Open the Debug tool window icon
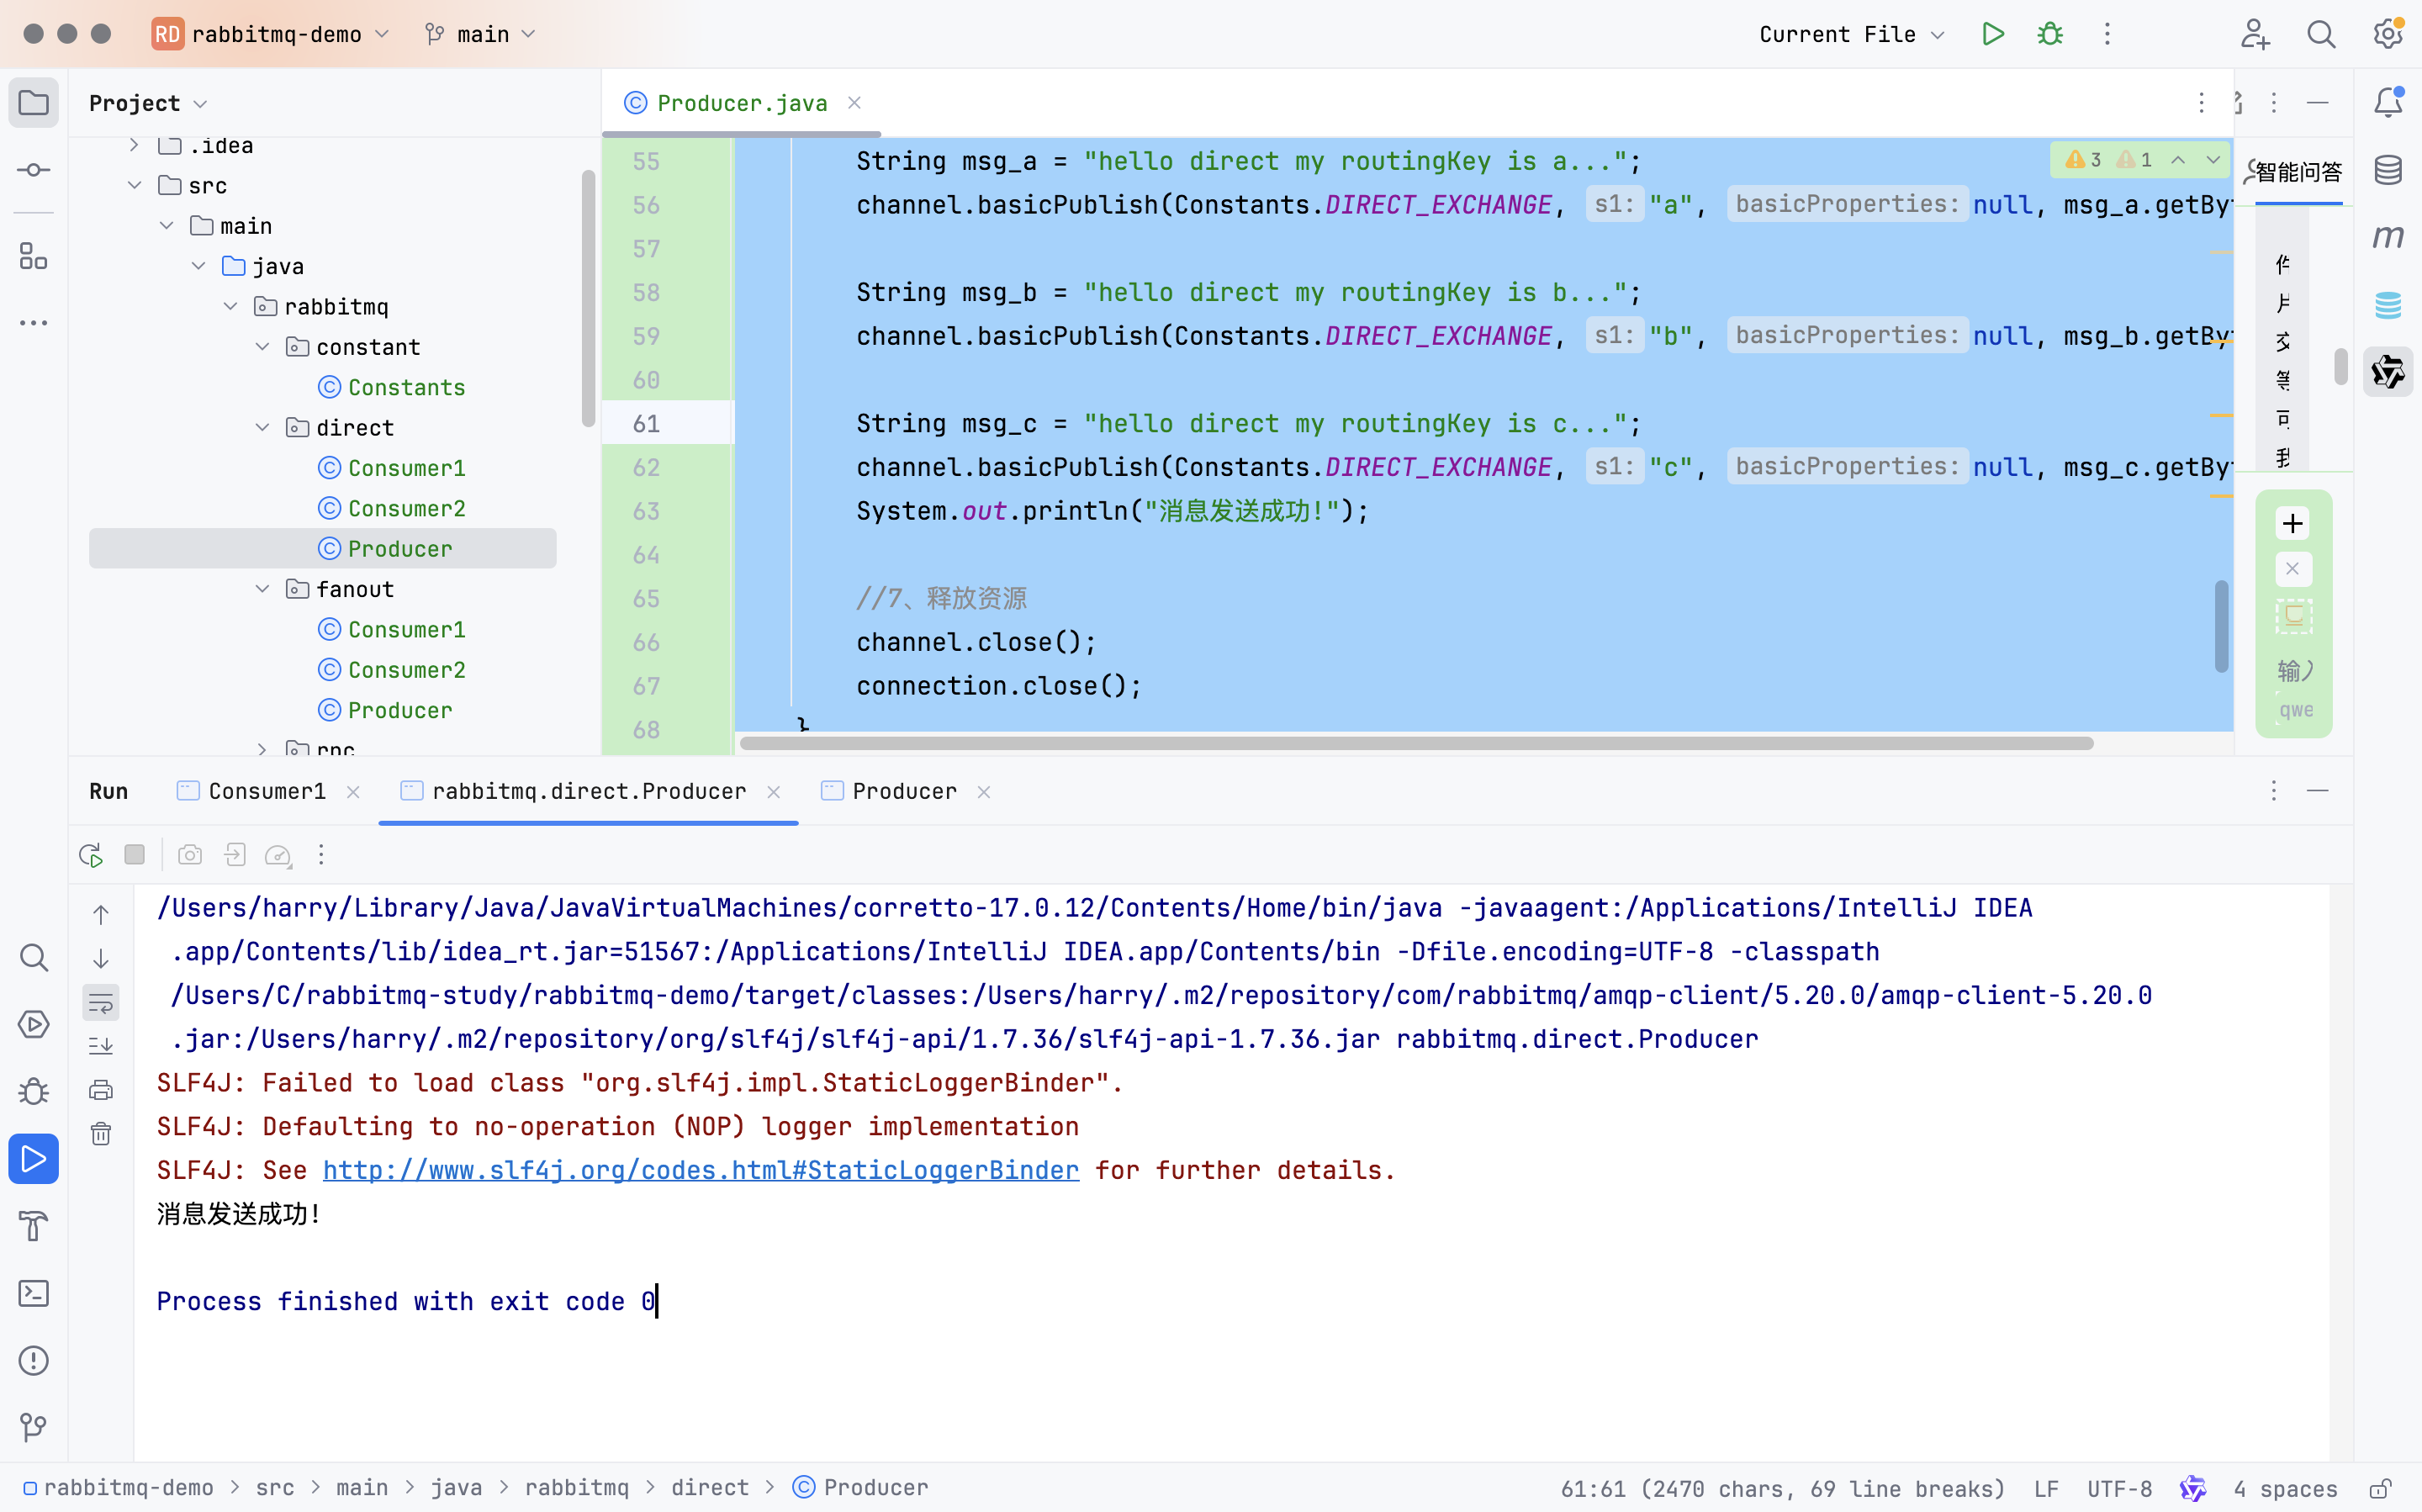The image size is (2422, 1512). point(34,1091)
